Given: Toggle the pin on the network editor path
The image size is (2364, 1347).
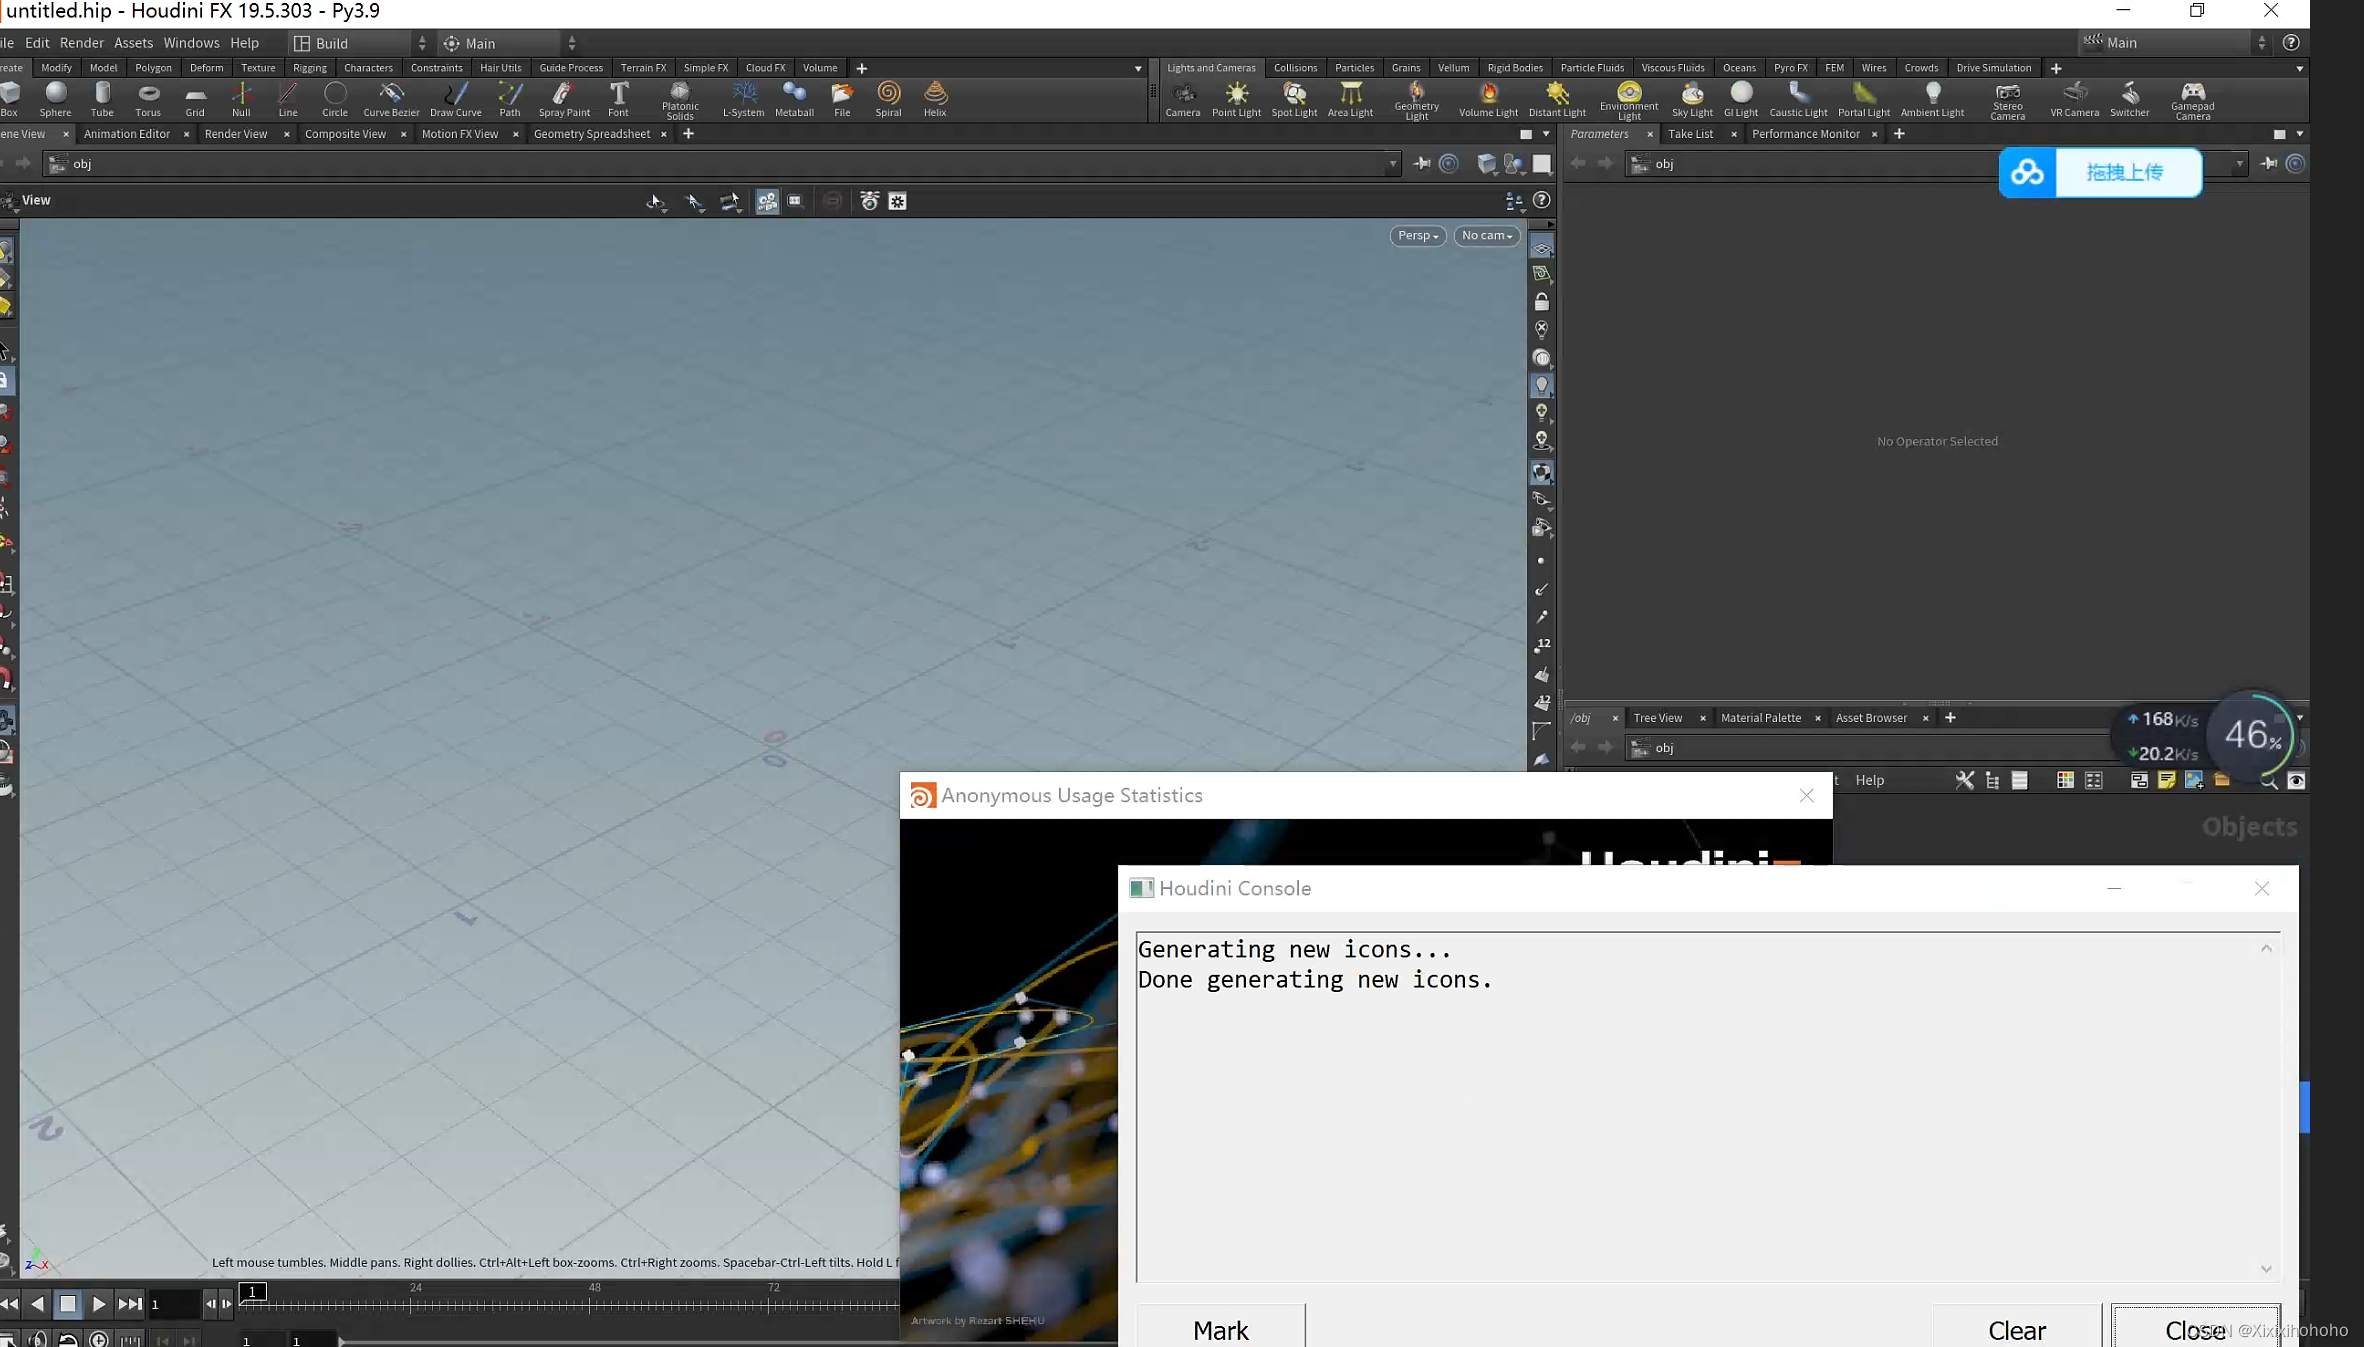Looking at the screenshot, I should click(x=1421, y=164).
